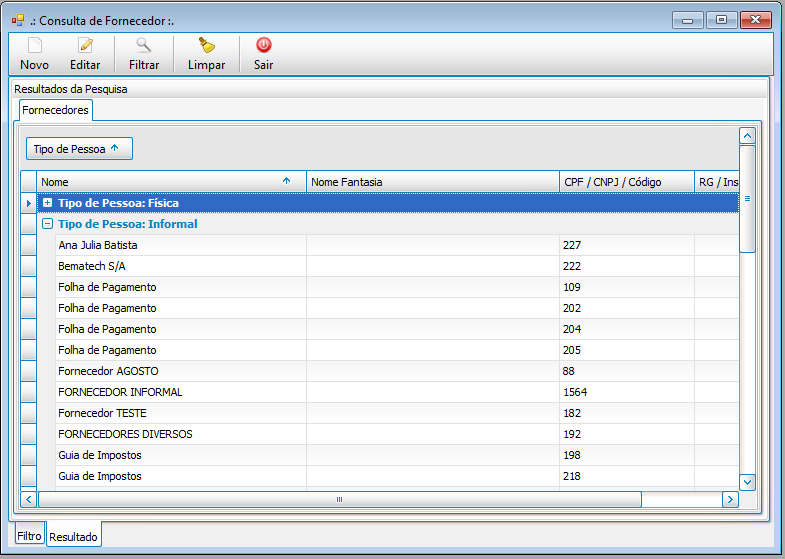Click the code cell 192
The height and width of the screenshot is (559, 785).
627,434
